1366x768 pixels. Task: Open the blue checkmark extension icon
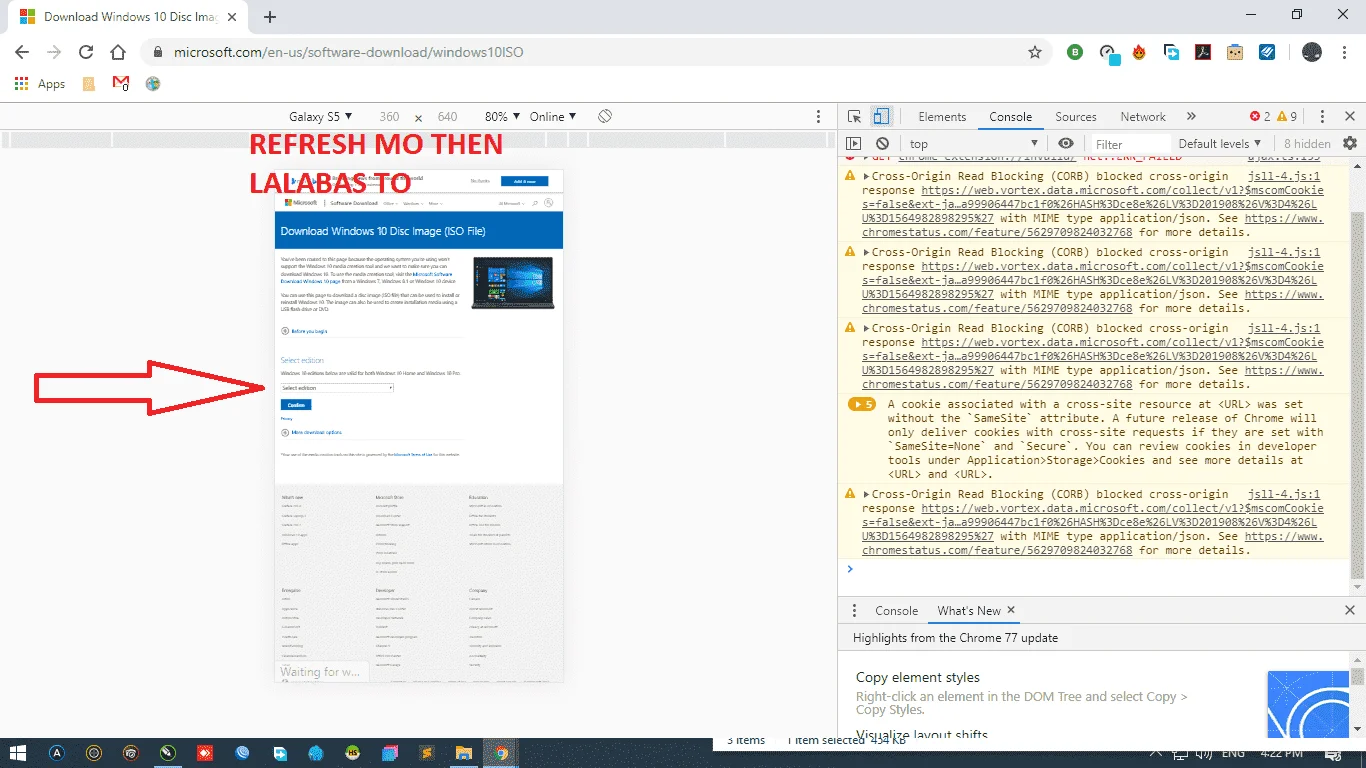[x=1267, y=52]
